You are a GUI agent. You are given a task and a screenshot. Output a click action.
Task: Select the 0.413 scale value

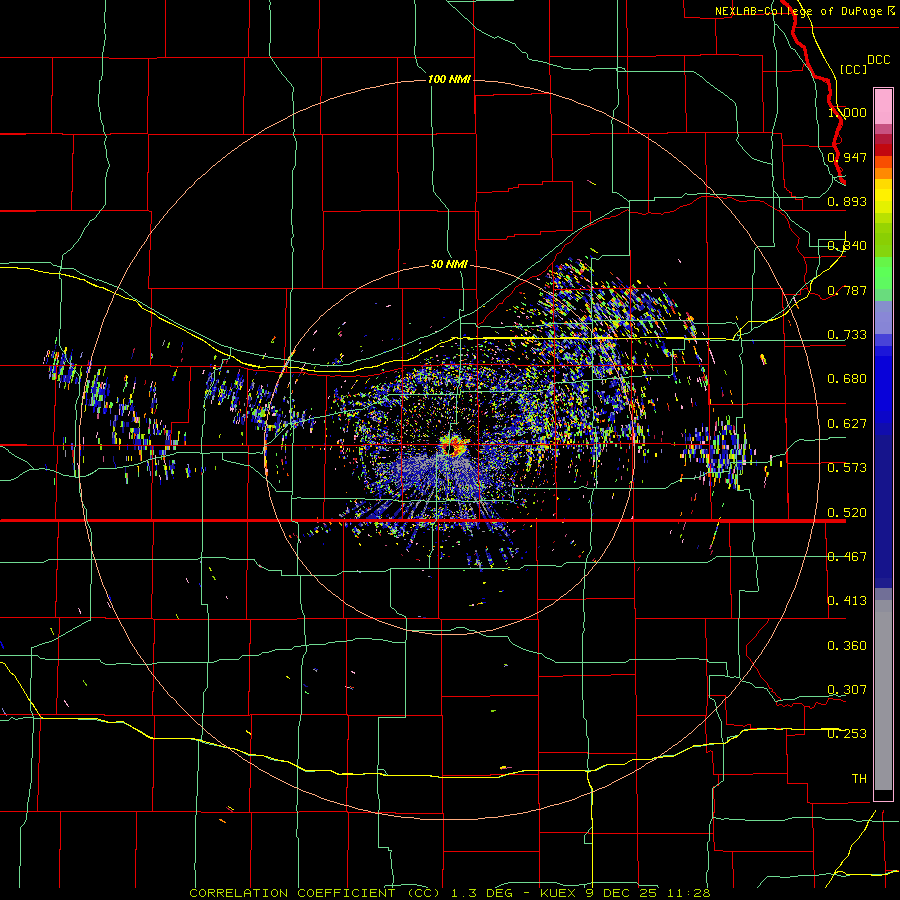coord(847,601)
